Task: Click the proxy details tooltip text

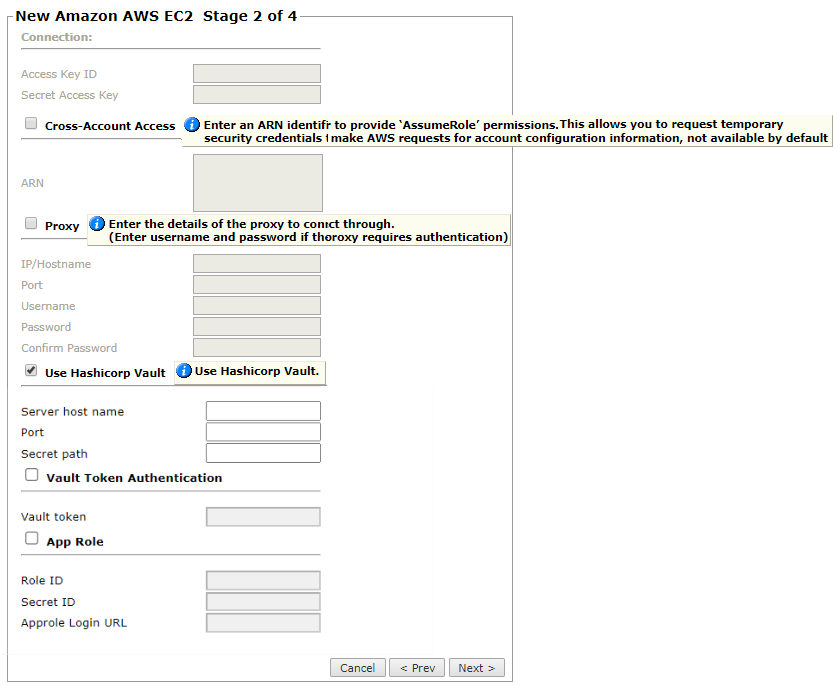Action: (309, 231)
